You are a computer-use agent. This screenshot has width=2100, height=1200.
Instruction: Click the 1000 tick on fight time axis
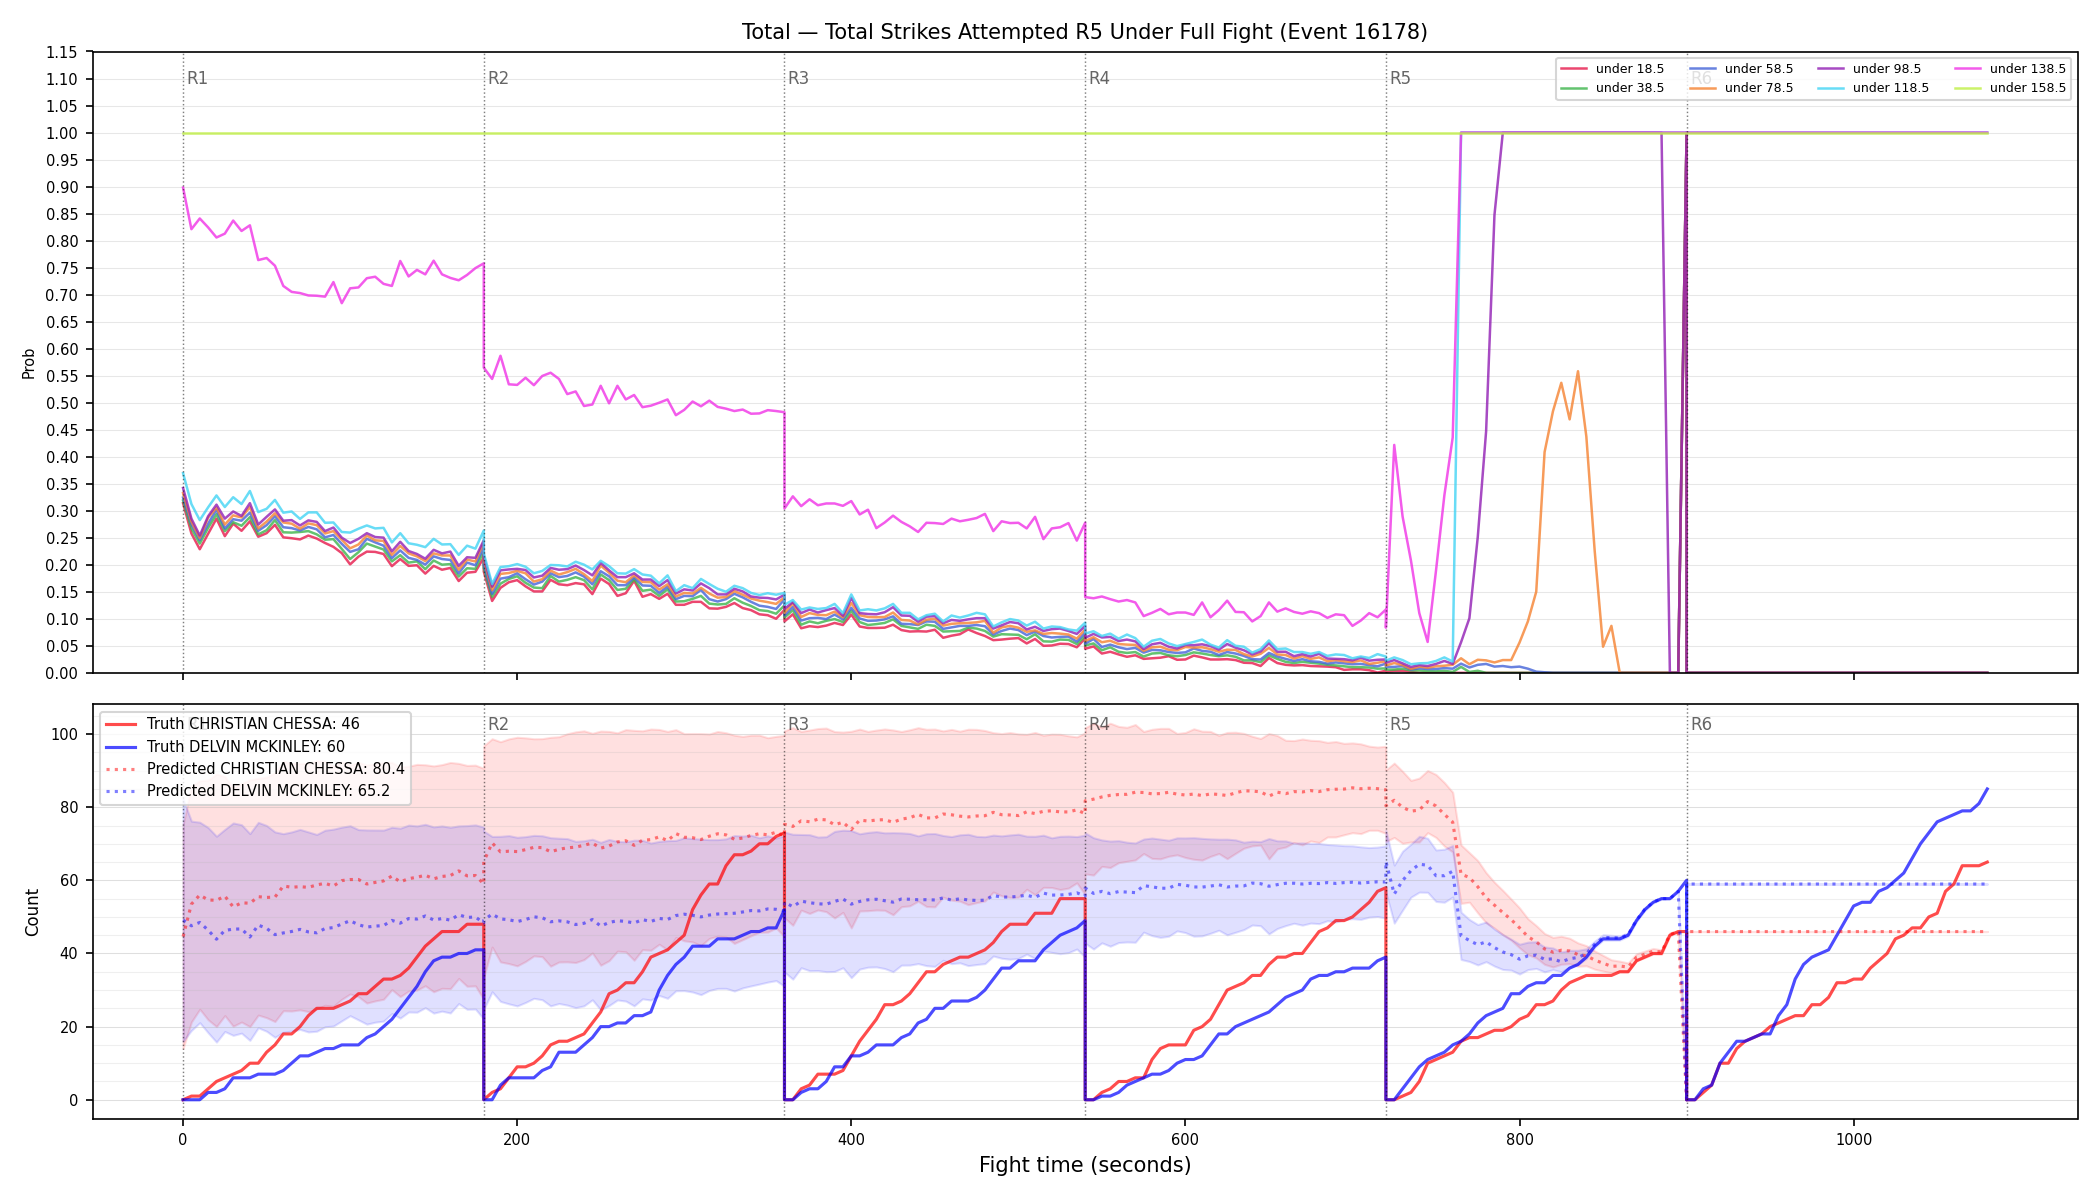pyautogui.click(x=1854, y=1139)
